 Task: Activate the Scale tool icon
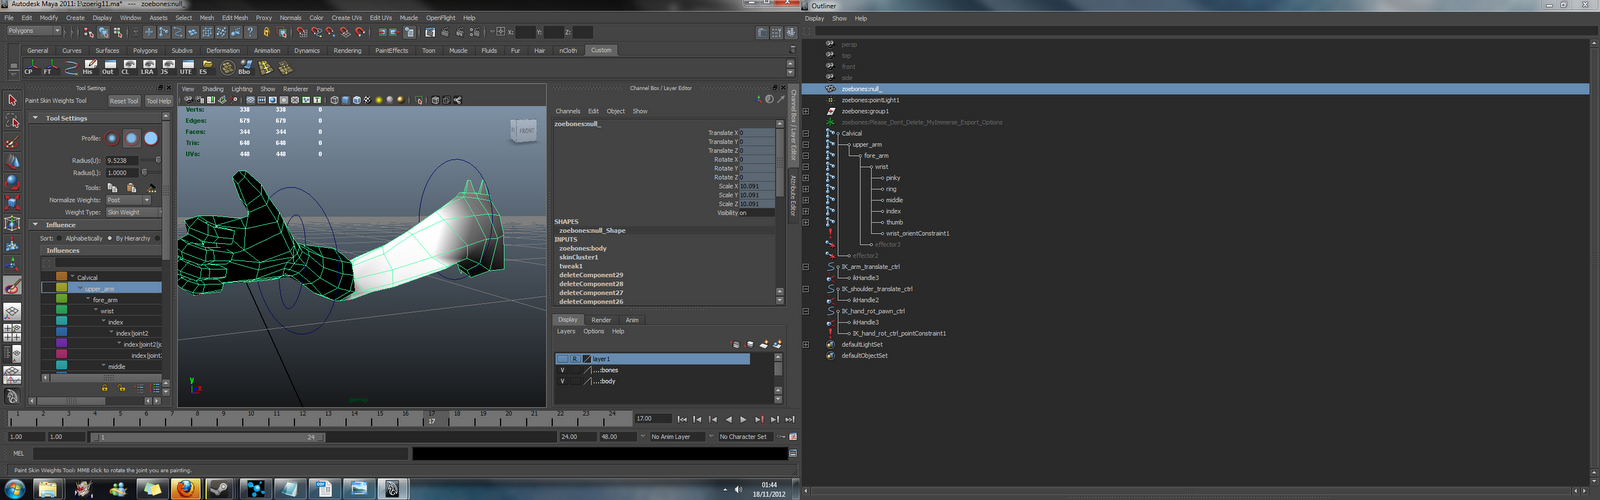pyautogui.click(x=12, y=202)
